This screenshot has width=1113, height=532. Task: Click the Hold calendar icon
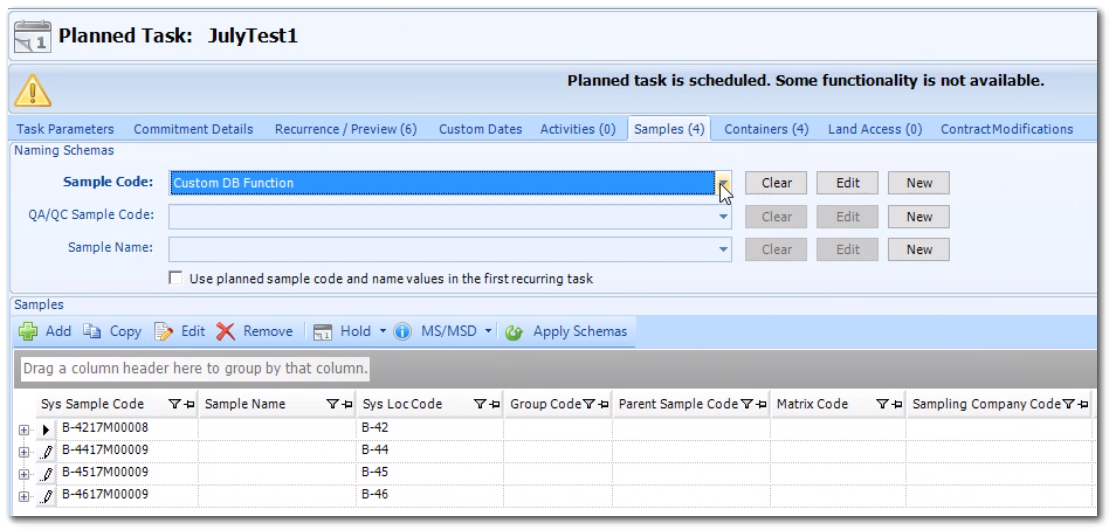(323, 332)
